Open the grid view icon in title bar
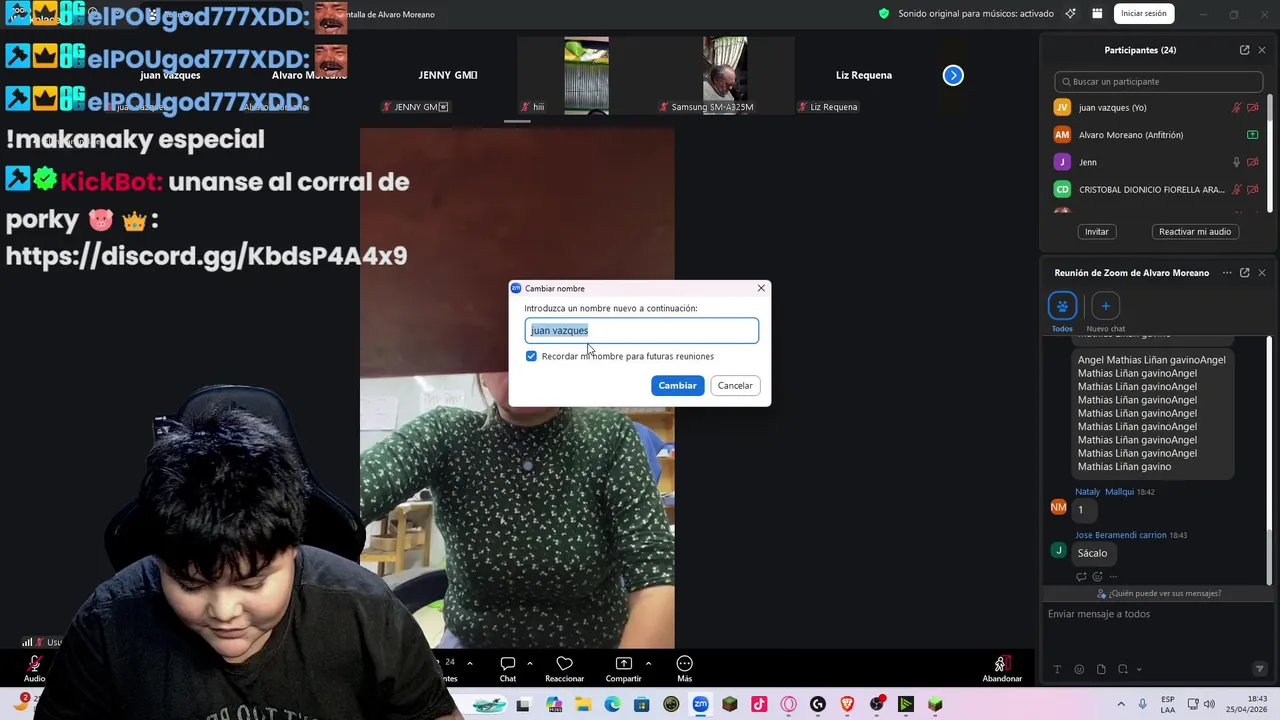Viewport: 1280px width, 720px height. pyautogui.click(x=1097, y=13)
